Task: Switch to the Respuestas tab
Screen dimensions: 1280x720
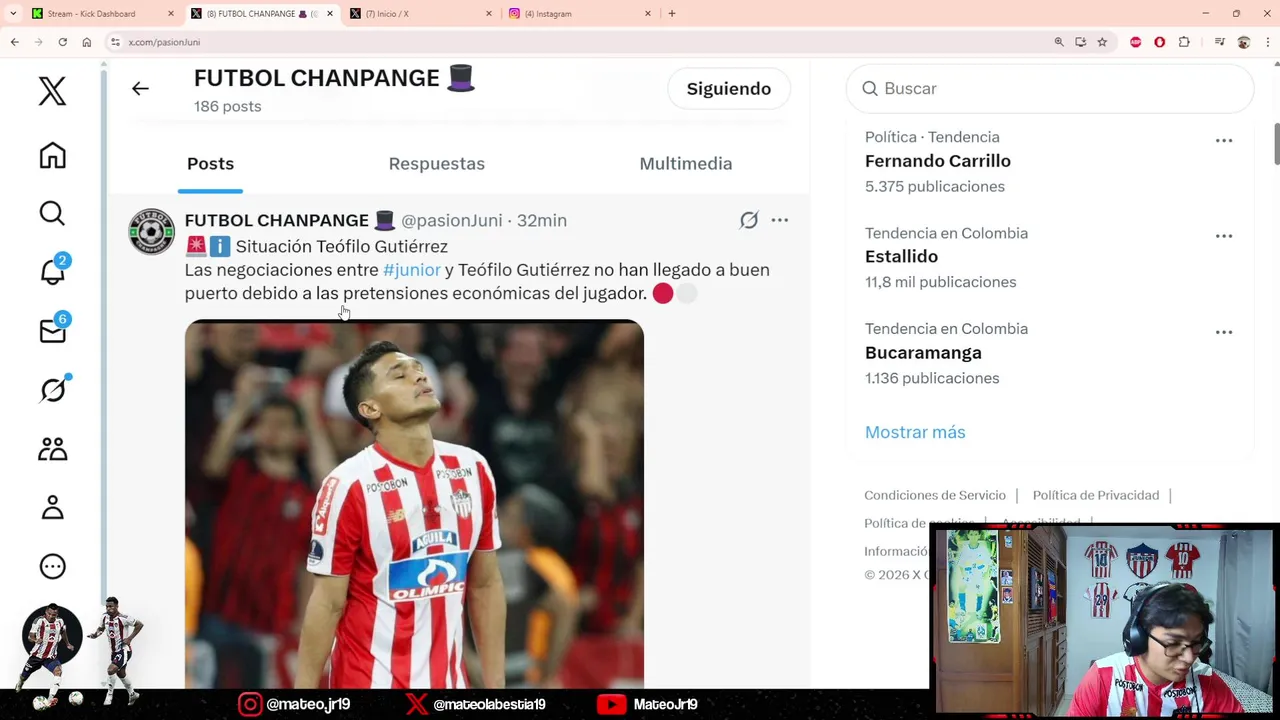Action: (x=436, y=164)
